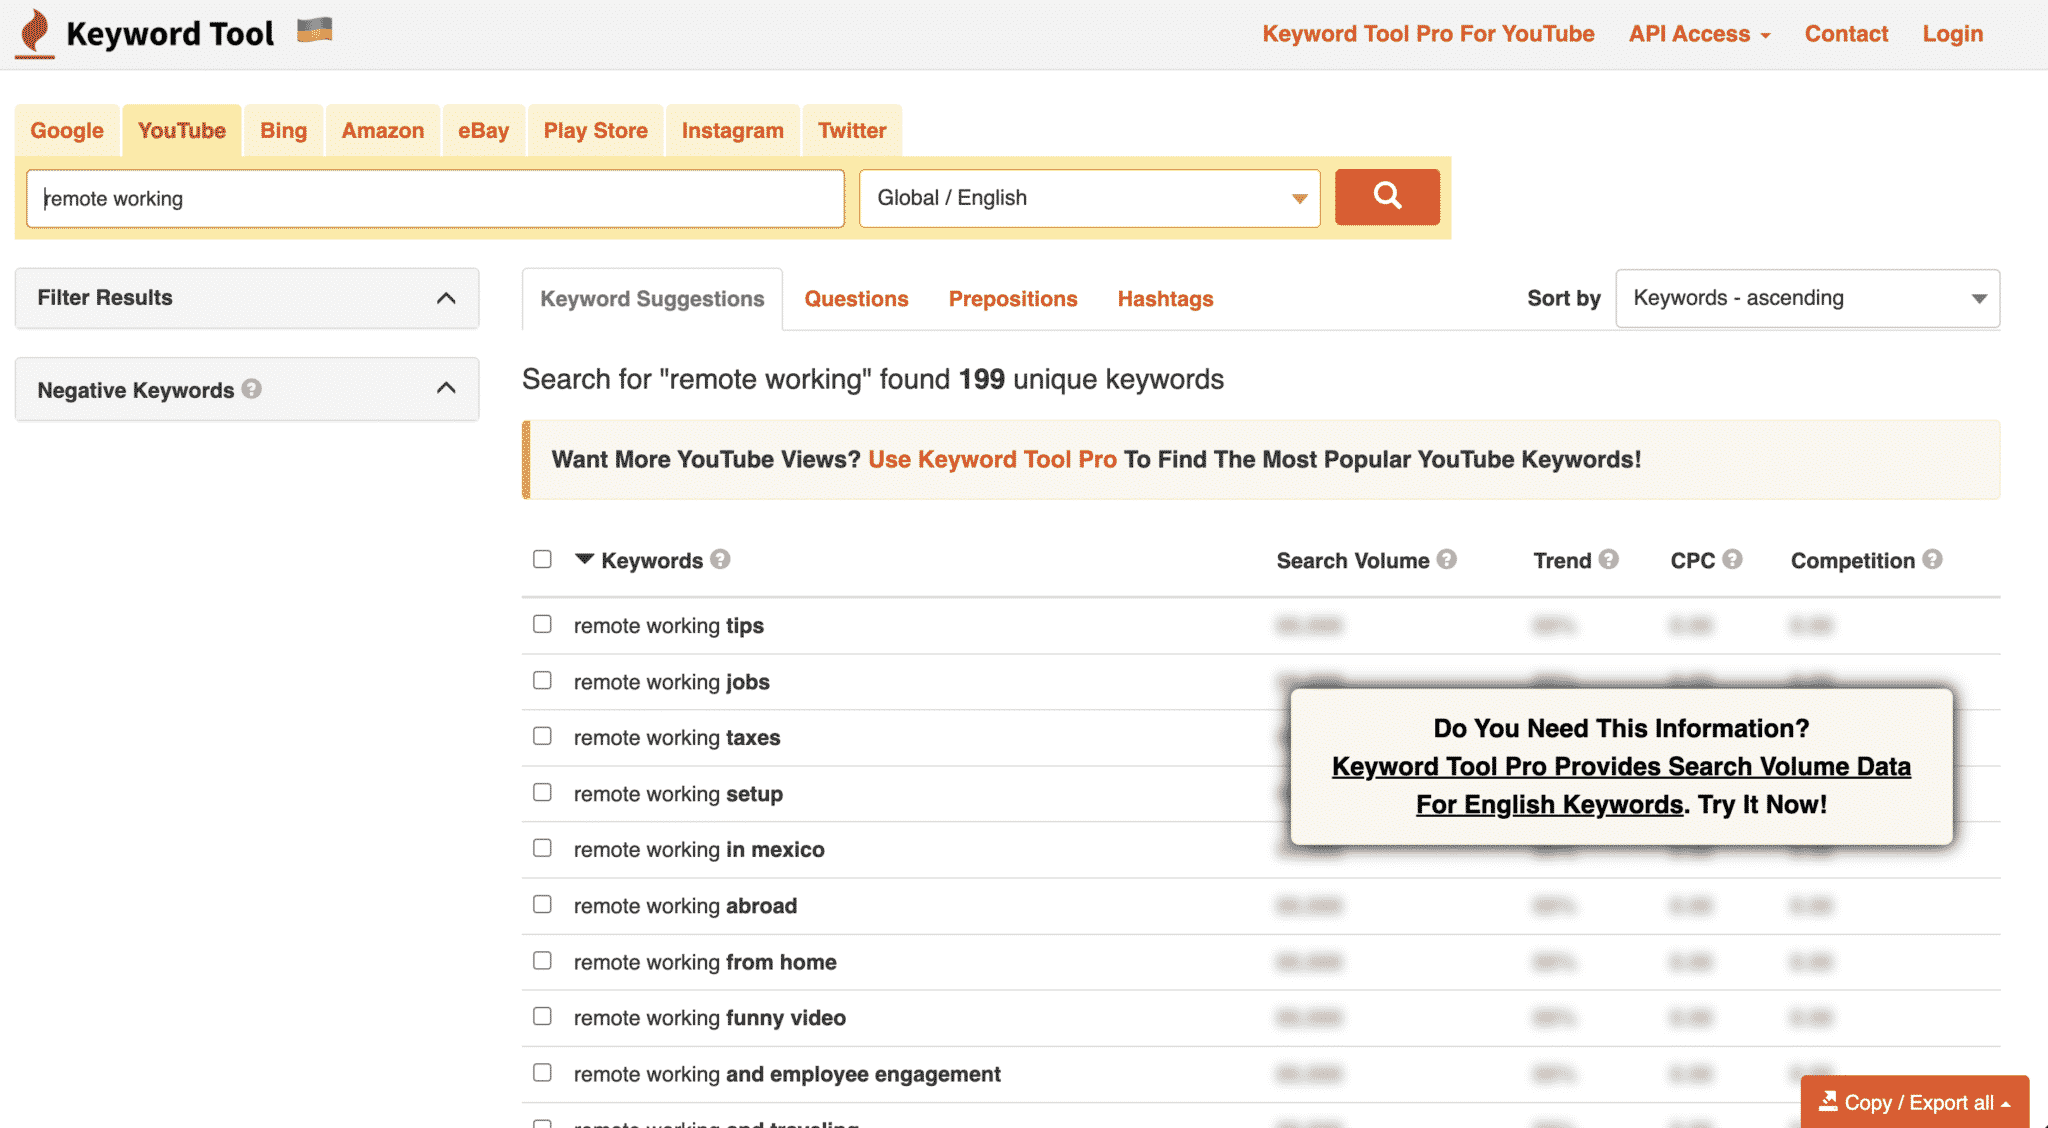Image resolution: width=2048 pixels, height=1128 pixels.
Task: Click the 'remote working funny video' keyword
Action: tap(709, 1018)
